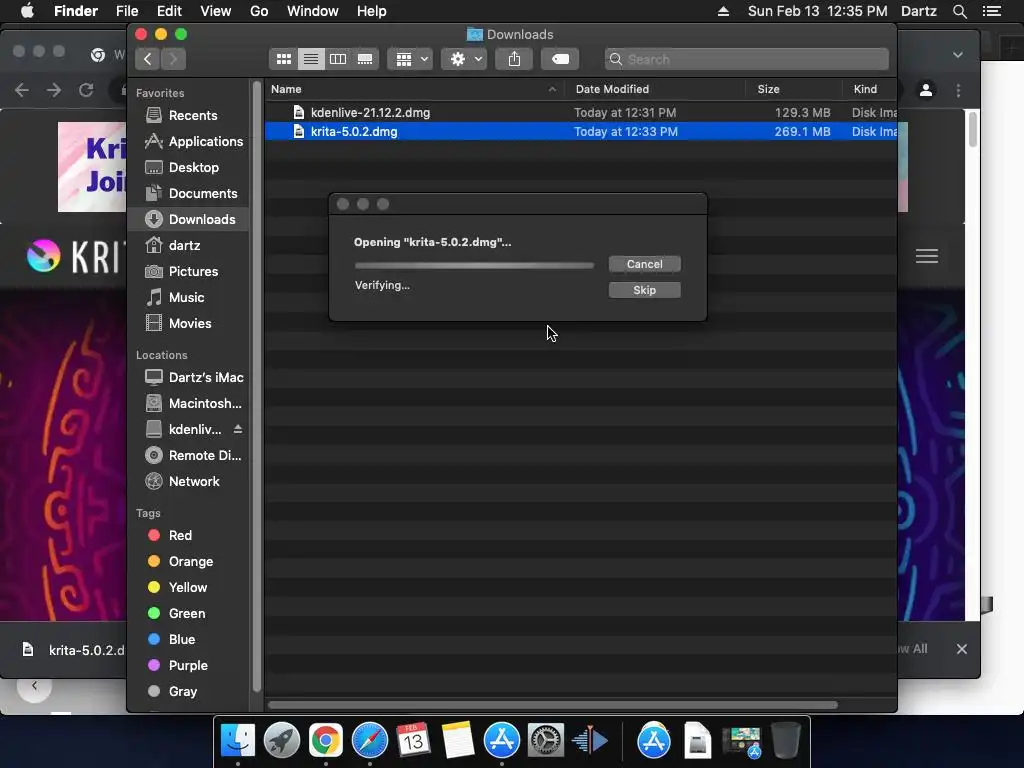Open Google Chrome from the Dock
This screenshot has width=1024, height=768.
click(x=326, y=741)
